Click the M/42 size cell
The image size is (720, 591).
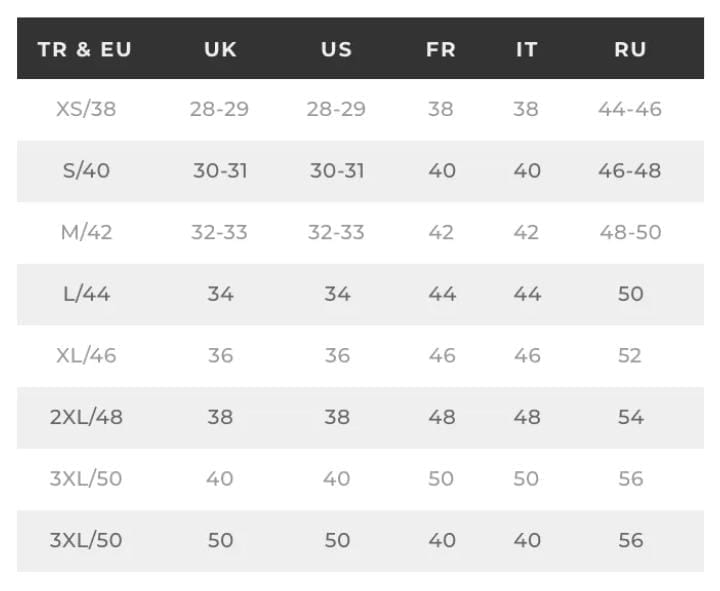(86, 232)
